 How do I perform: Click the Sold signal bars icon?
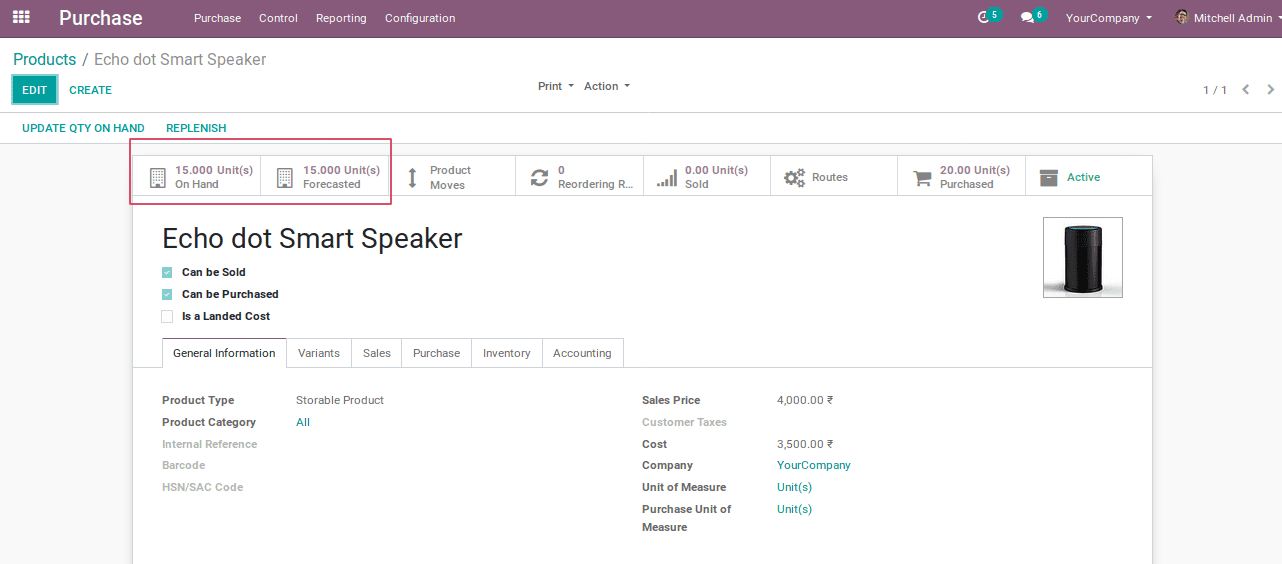667,178
